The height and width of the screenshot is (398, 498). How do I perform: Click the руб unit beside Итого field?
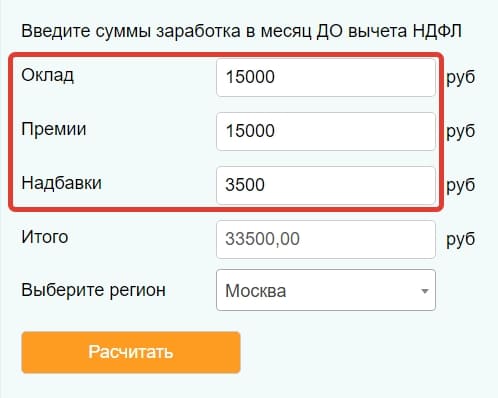pyautogui.click(x=461, y=240)
